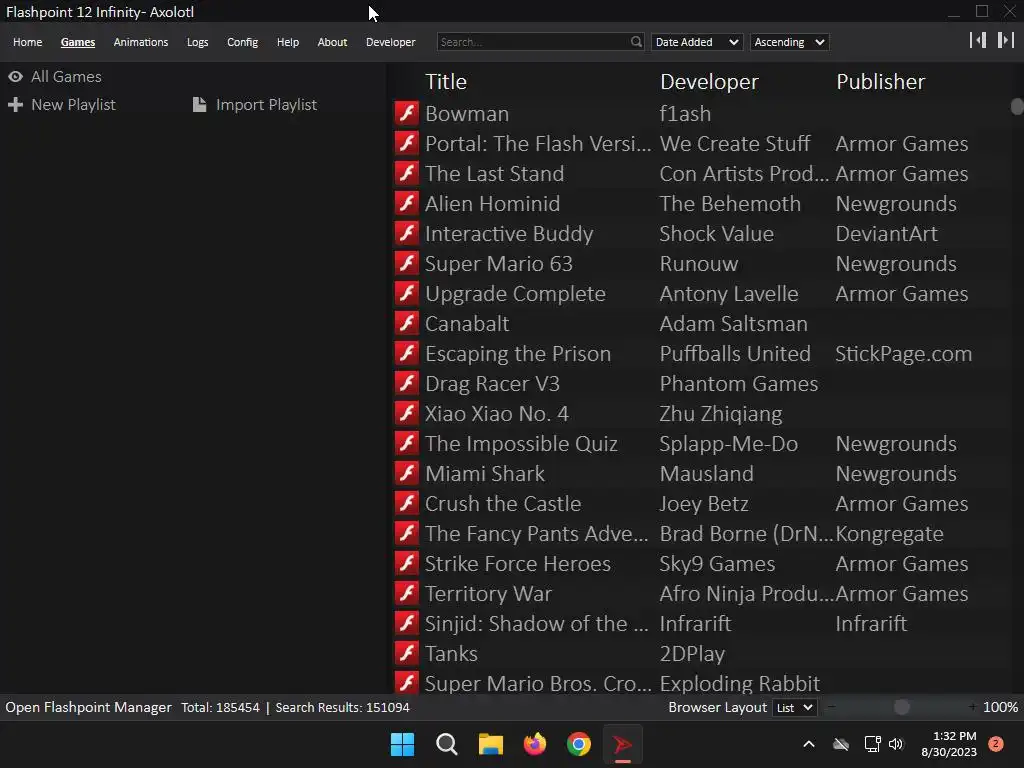Select The Fancy Pants Adventure row
Viewport: 1024px width, 768px height.
tap(701, 534)
